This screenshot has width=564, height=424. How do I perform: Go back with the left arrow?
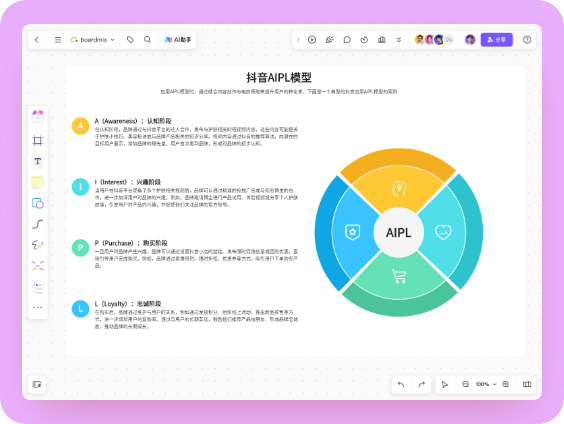37,40
